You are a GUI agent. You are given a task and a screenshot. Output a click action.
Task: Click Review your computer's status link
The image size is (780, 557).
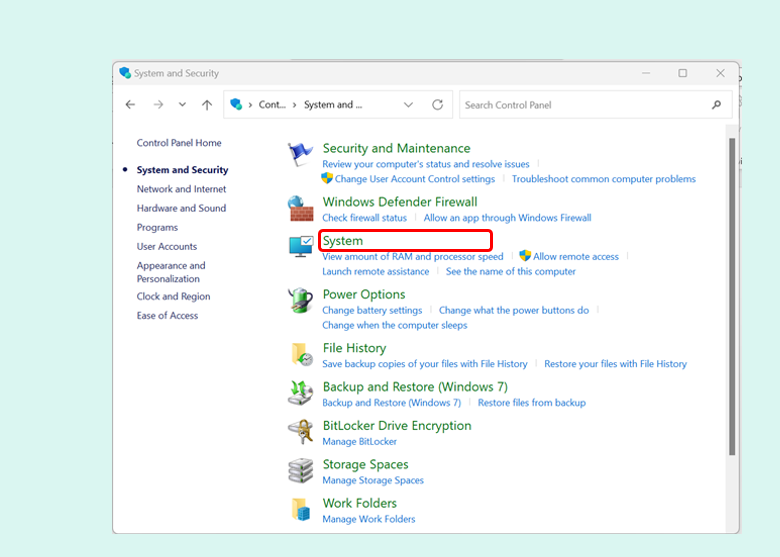(x=426, y=164)
